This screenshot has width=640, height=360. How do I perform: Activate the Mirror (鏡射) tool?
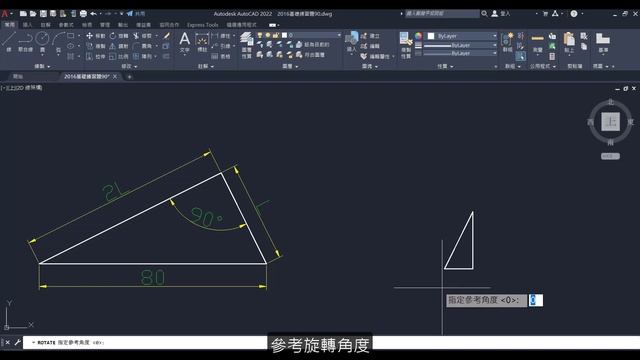coord(119,46)
